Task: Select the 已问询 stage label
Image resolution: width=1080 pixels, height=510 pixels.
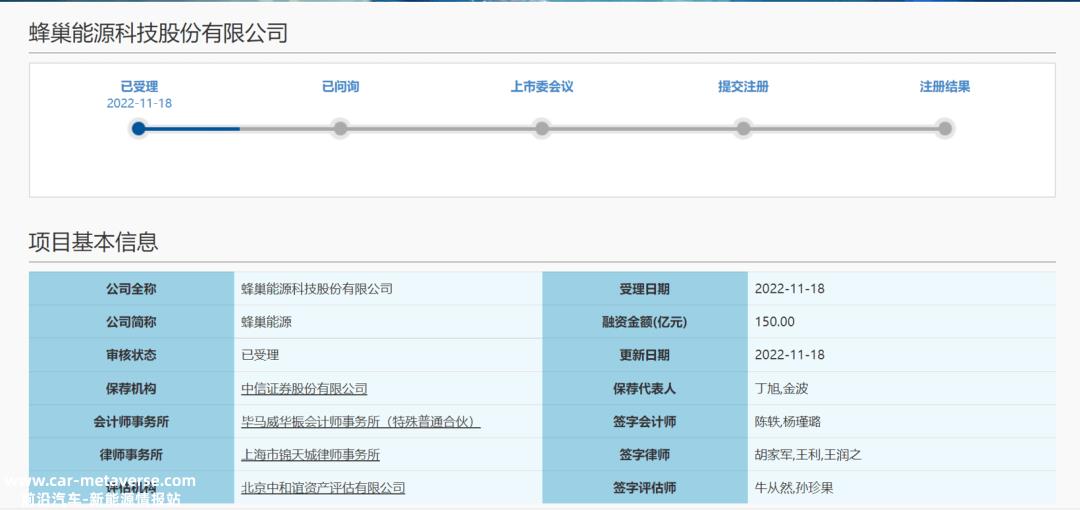Action: [340, 87]
